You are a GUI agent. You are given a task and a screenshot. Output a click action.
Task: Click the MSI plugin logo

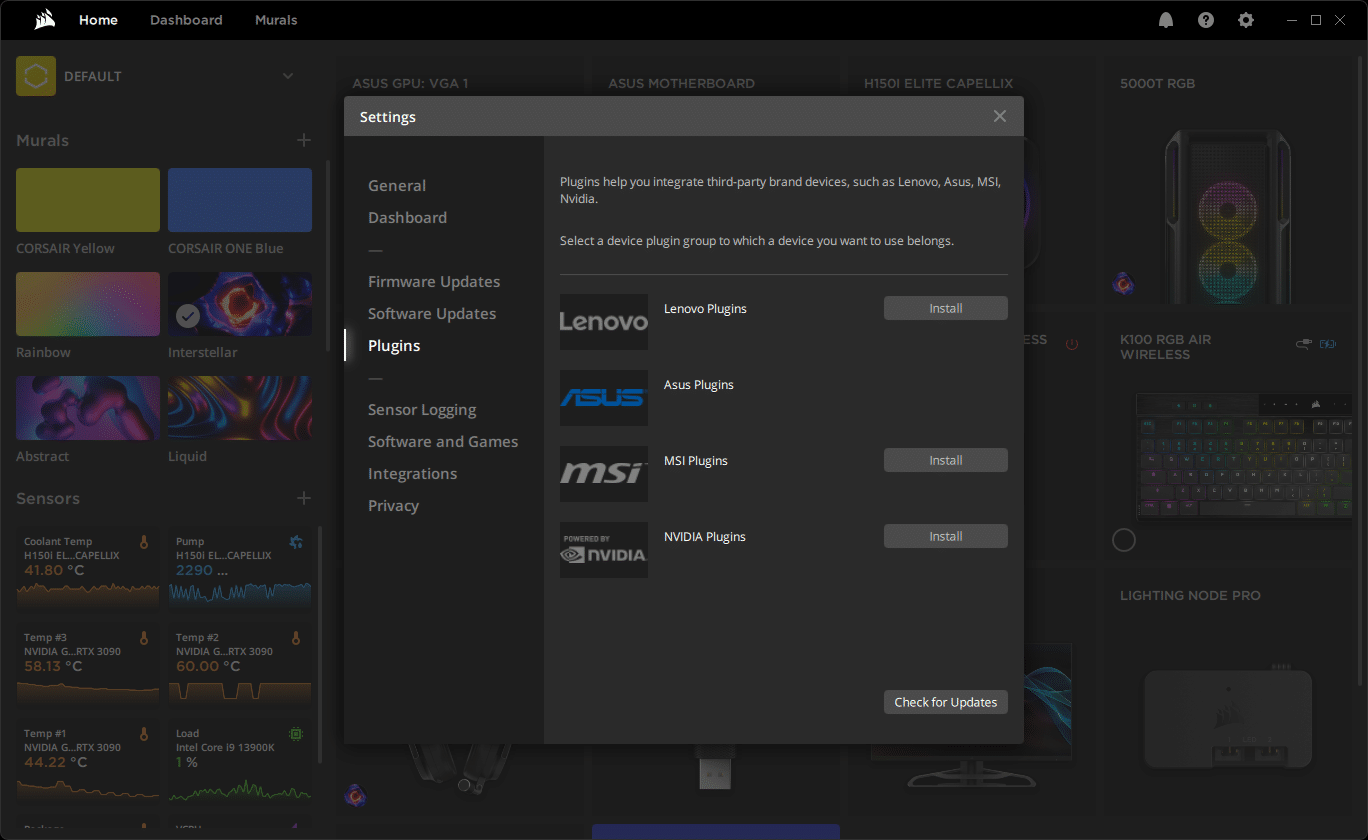[x=604, y=474]
